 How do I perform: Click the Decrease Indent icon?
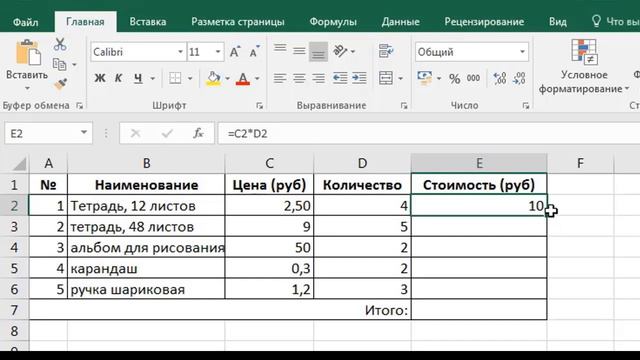click(340, 78)
